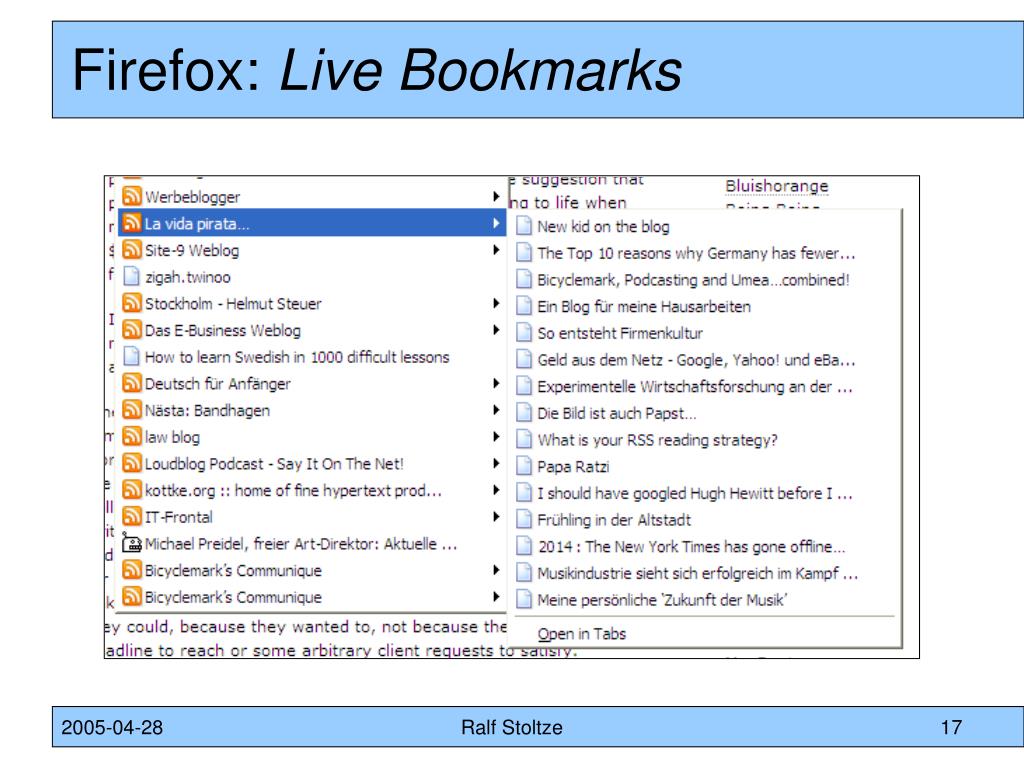Click page icon for Ein Blog für meine Hausarbeiten
The height and width of the screenshot is (768, 1024).
click(x=524, y=306)
